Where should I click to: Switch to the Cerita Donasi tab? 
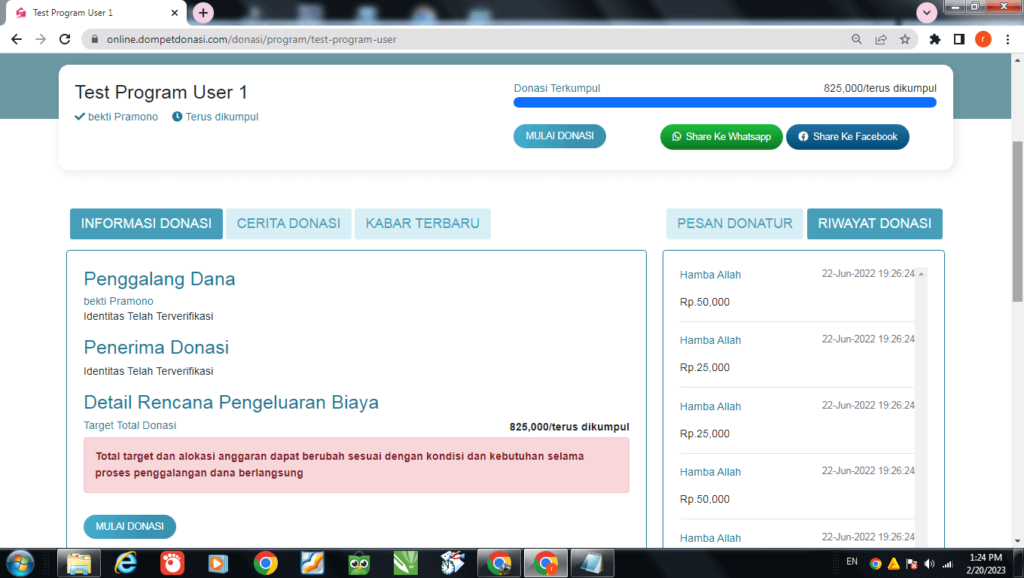[x=289, y=224]
